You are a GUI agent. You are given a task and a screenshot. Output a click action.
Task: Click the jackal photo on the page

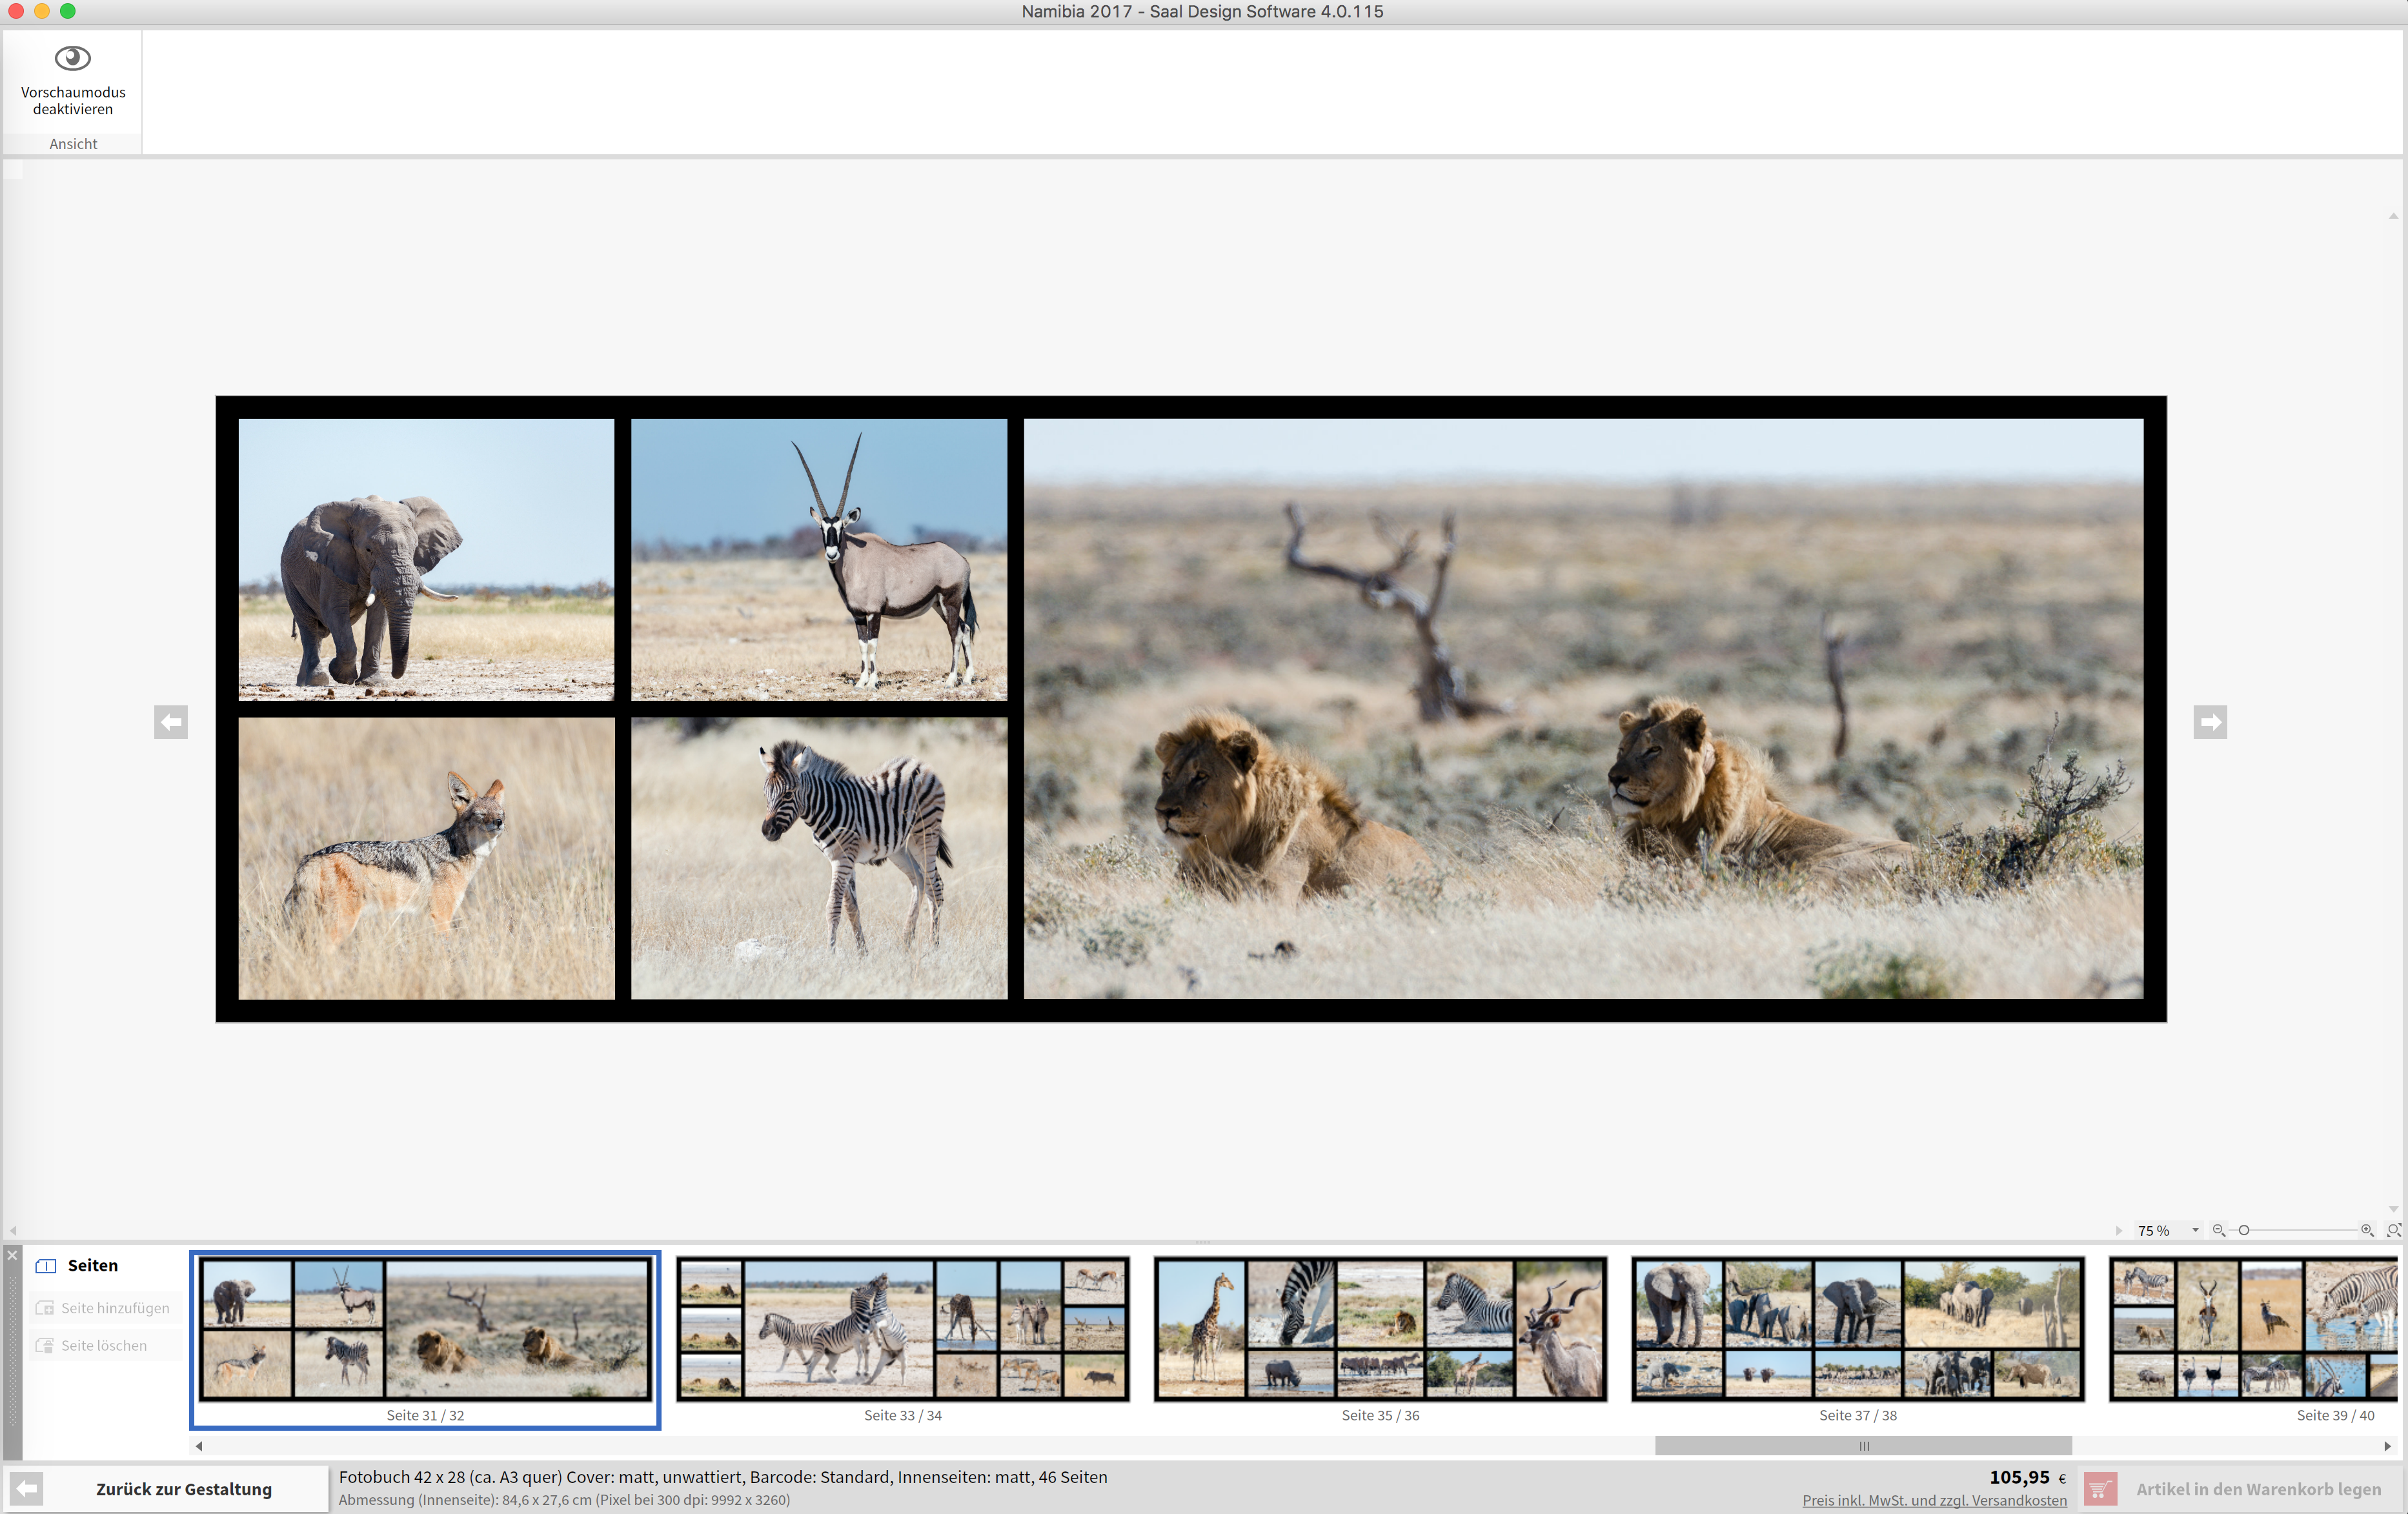point(426,858)
